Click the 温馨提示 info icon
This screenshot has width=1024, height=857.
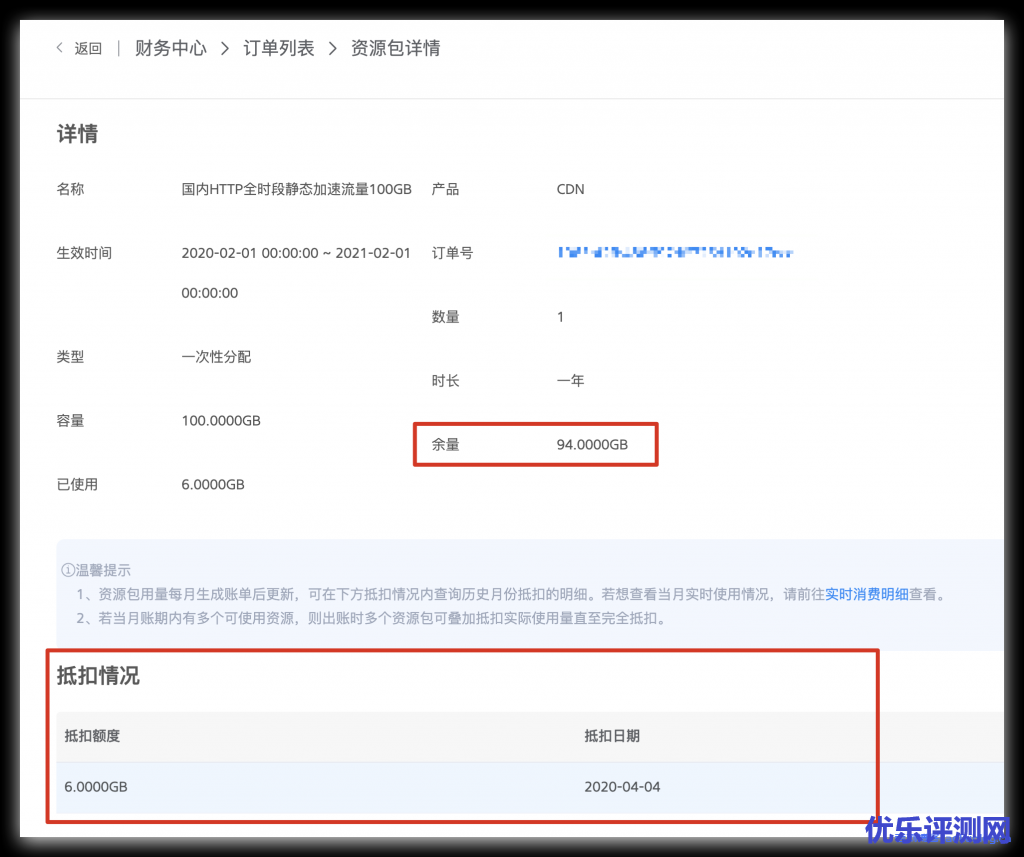tap(67, 570)
